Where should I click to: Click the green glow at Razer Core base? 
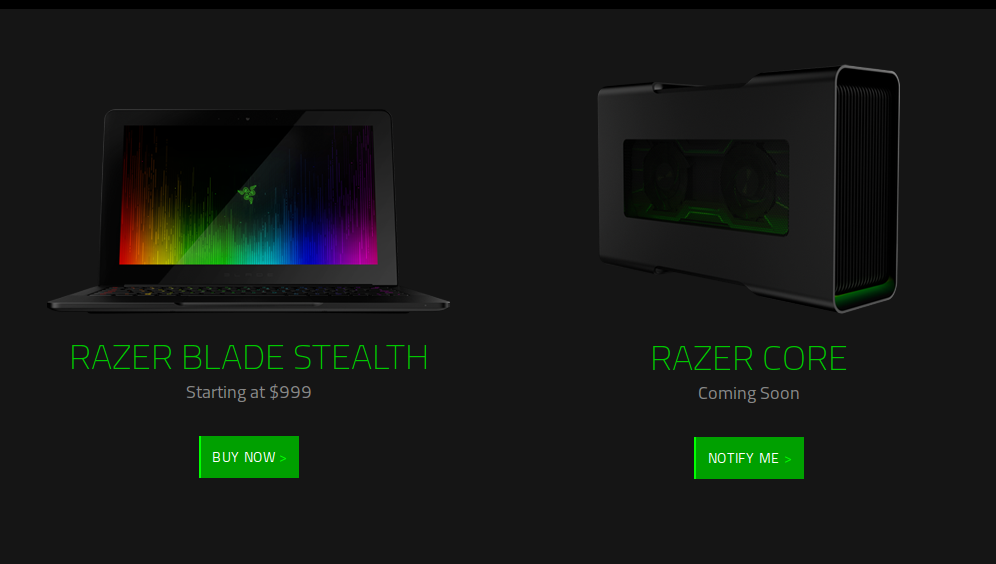(865, 294)
